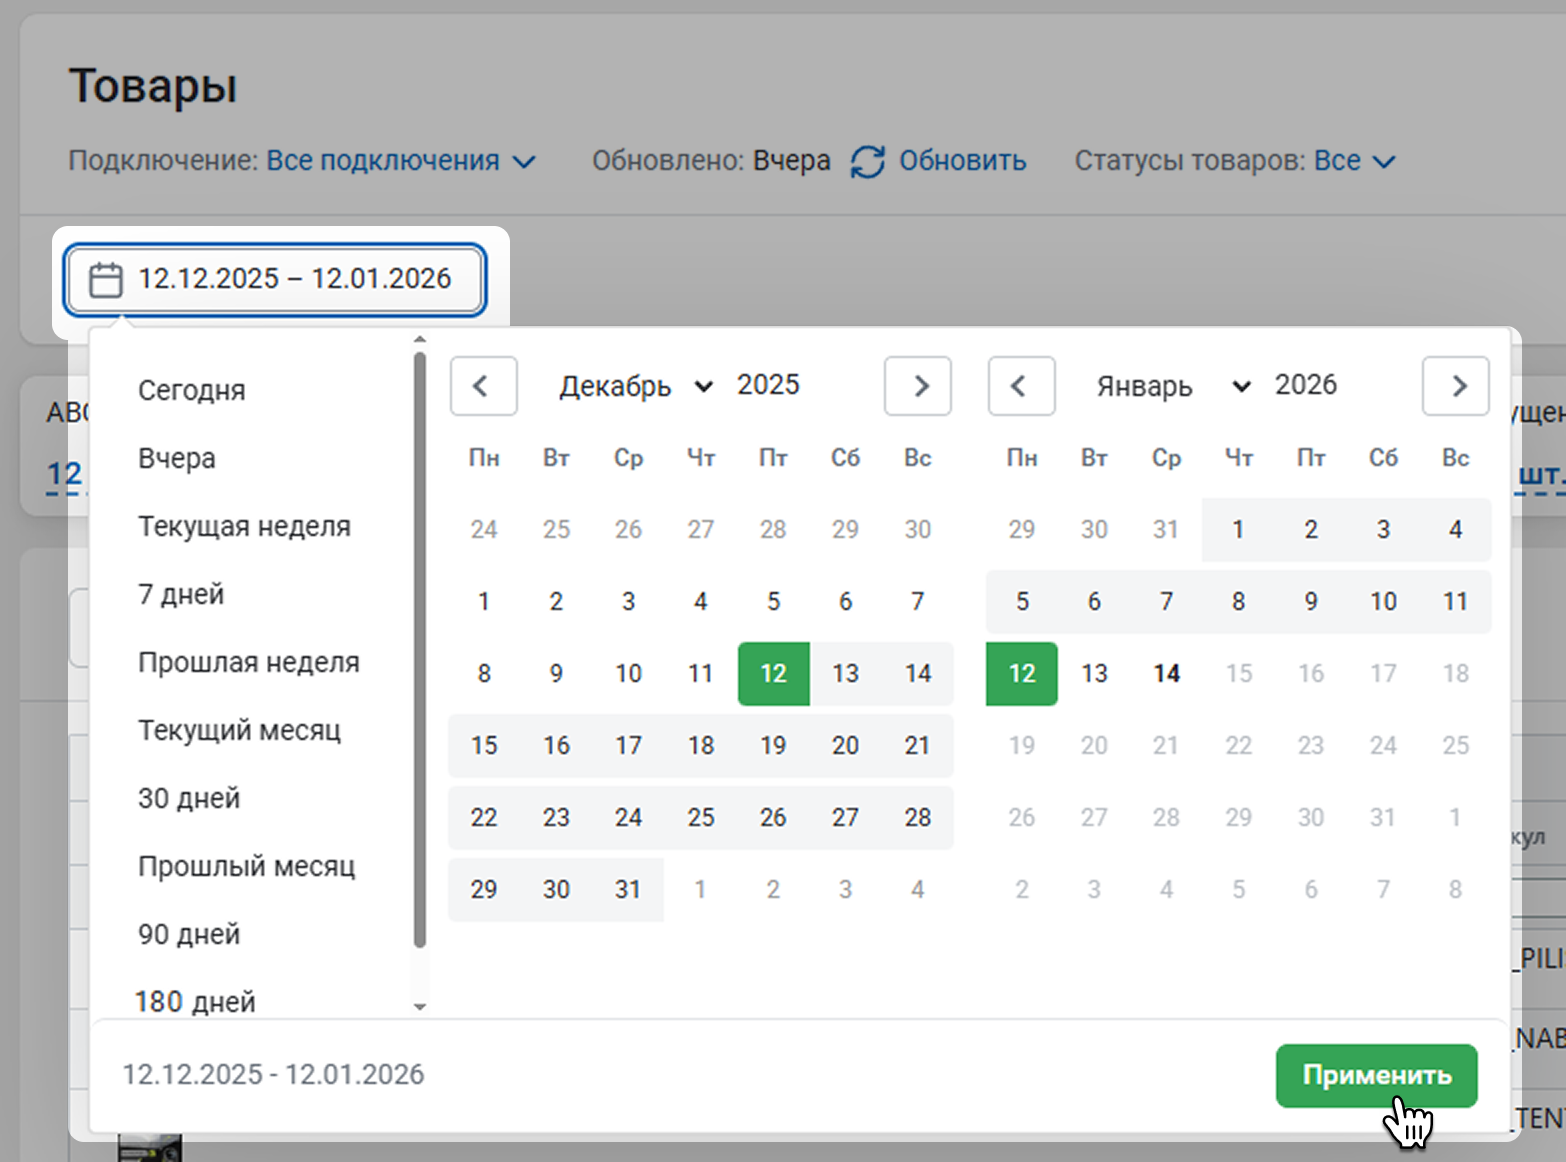Screen dimensions: 1566x1162
Task: Choose the 30 дней preset range
Action: click(x=189, y=798)
